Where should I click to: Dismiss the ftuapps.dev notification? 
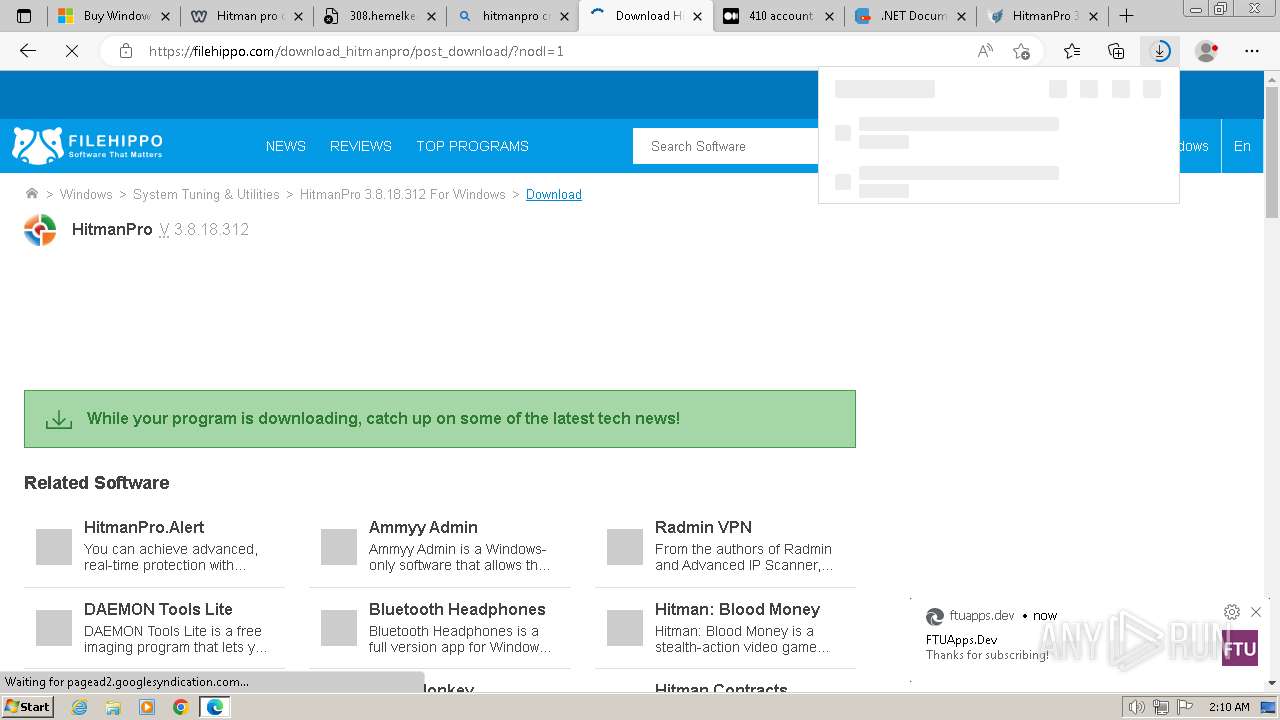1256,612
